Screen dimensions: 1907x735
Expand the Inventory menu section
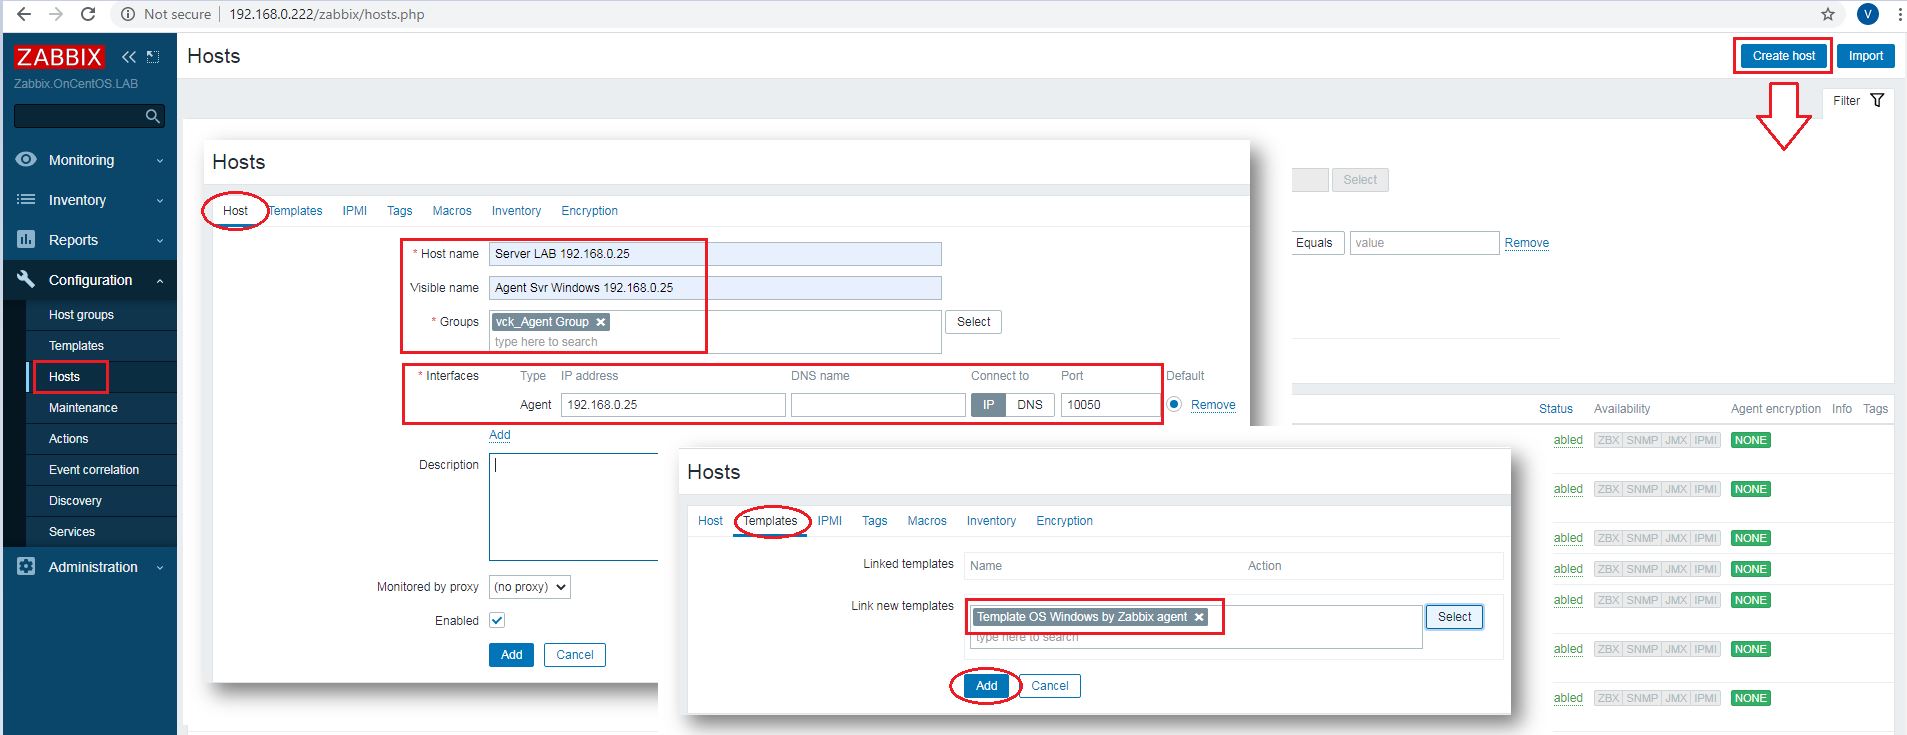coord(159,200)
